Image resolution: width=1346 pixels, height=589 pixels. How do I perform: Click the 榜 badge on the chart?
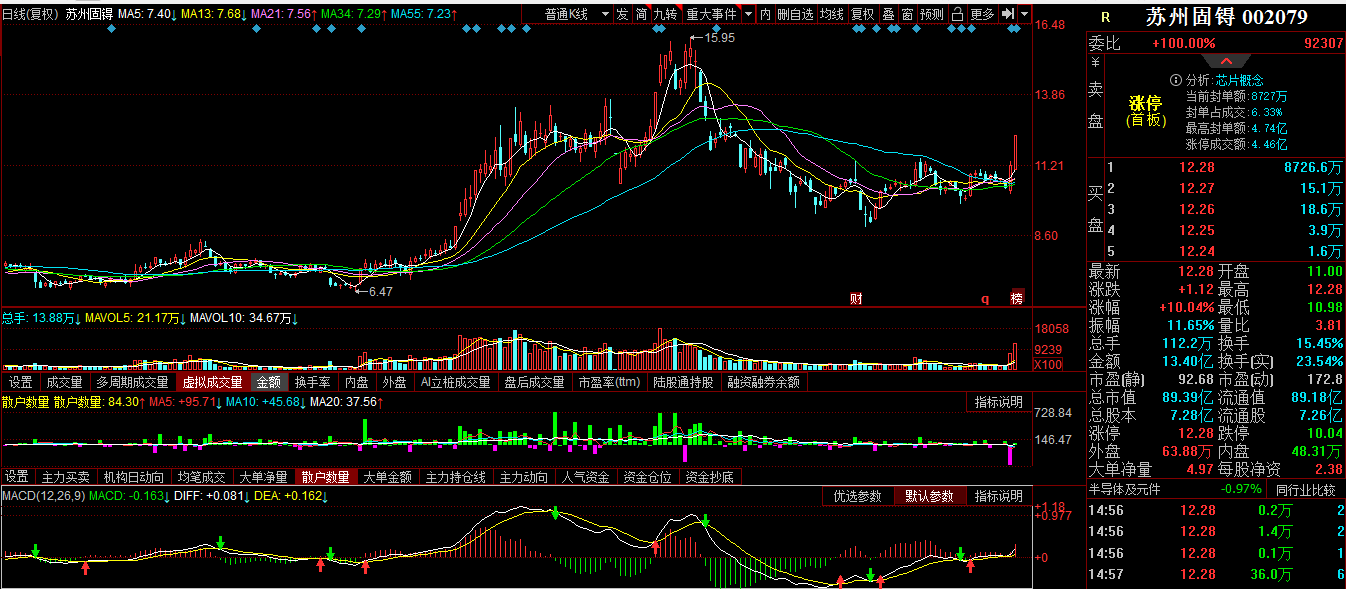1017,298
